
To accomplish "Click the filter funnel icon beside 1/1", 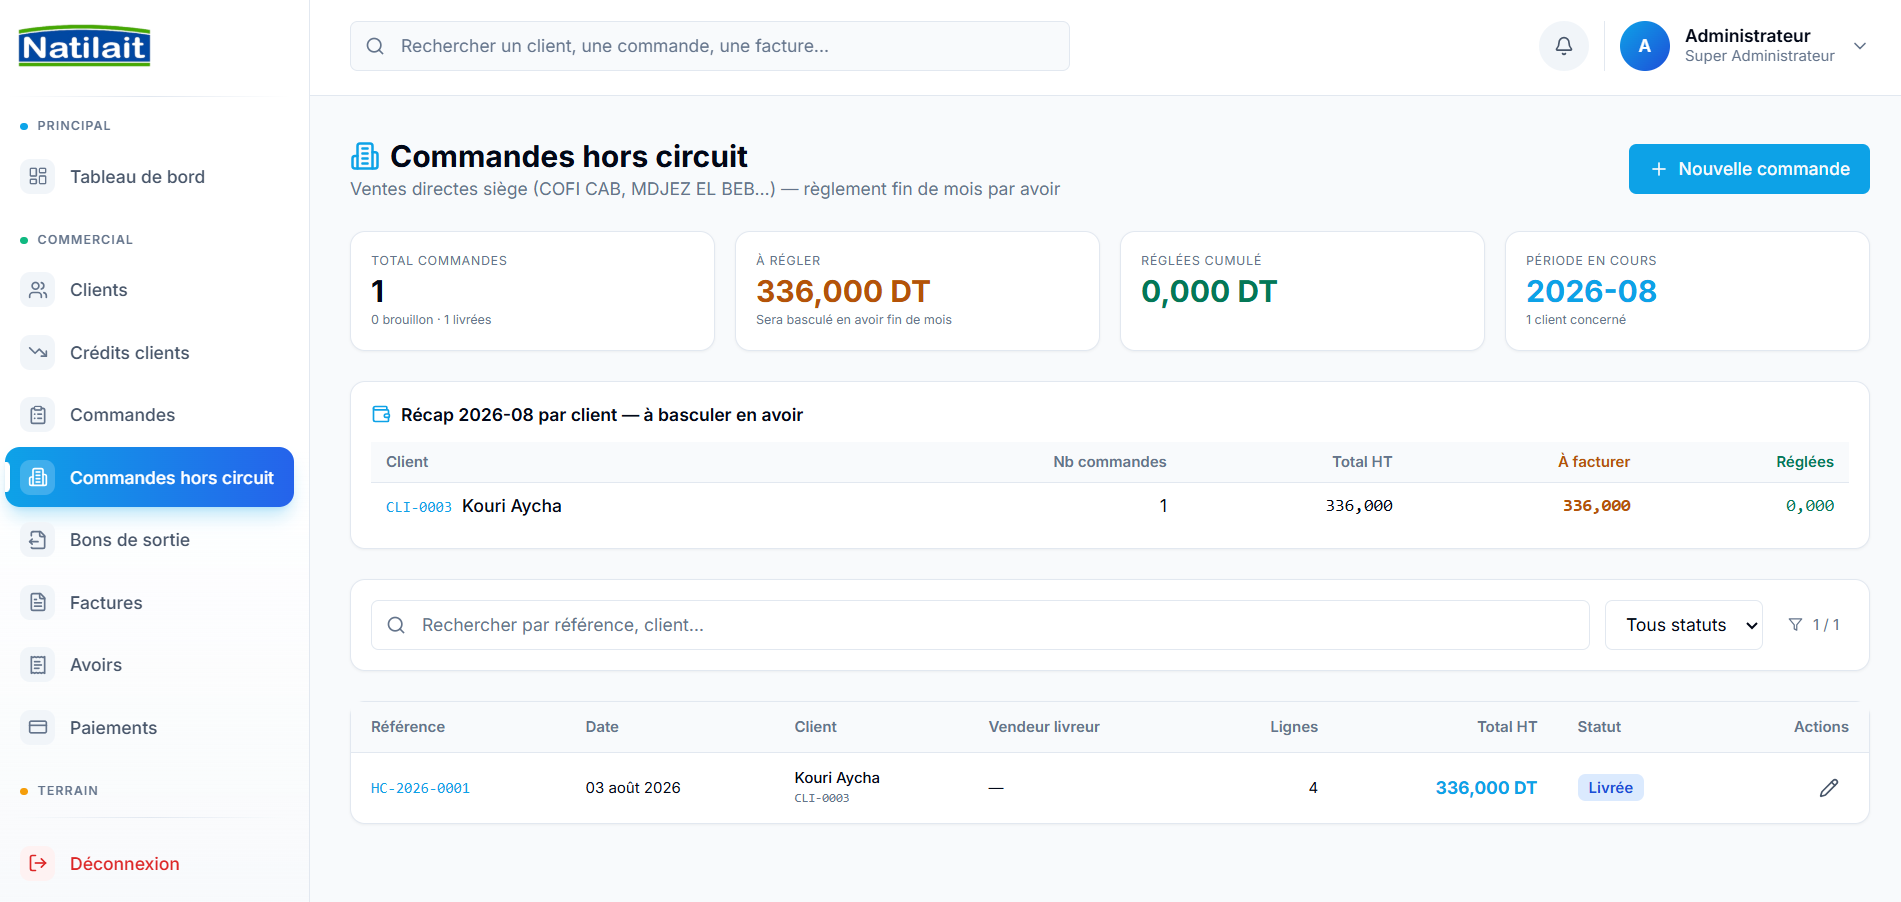I will pos(1795,625).
